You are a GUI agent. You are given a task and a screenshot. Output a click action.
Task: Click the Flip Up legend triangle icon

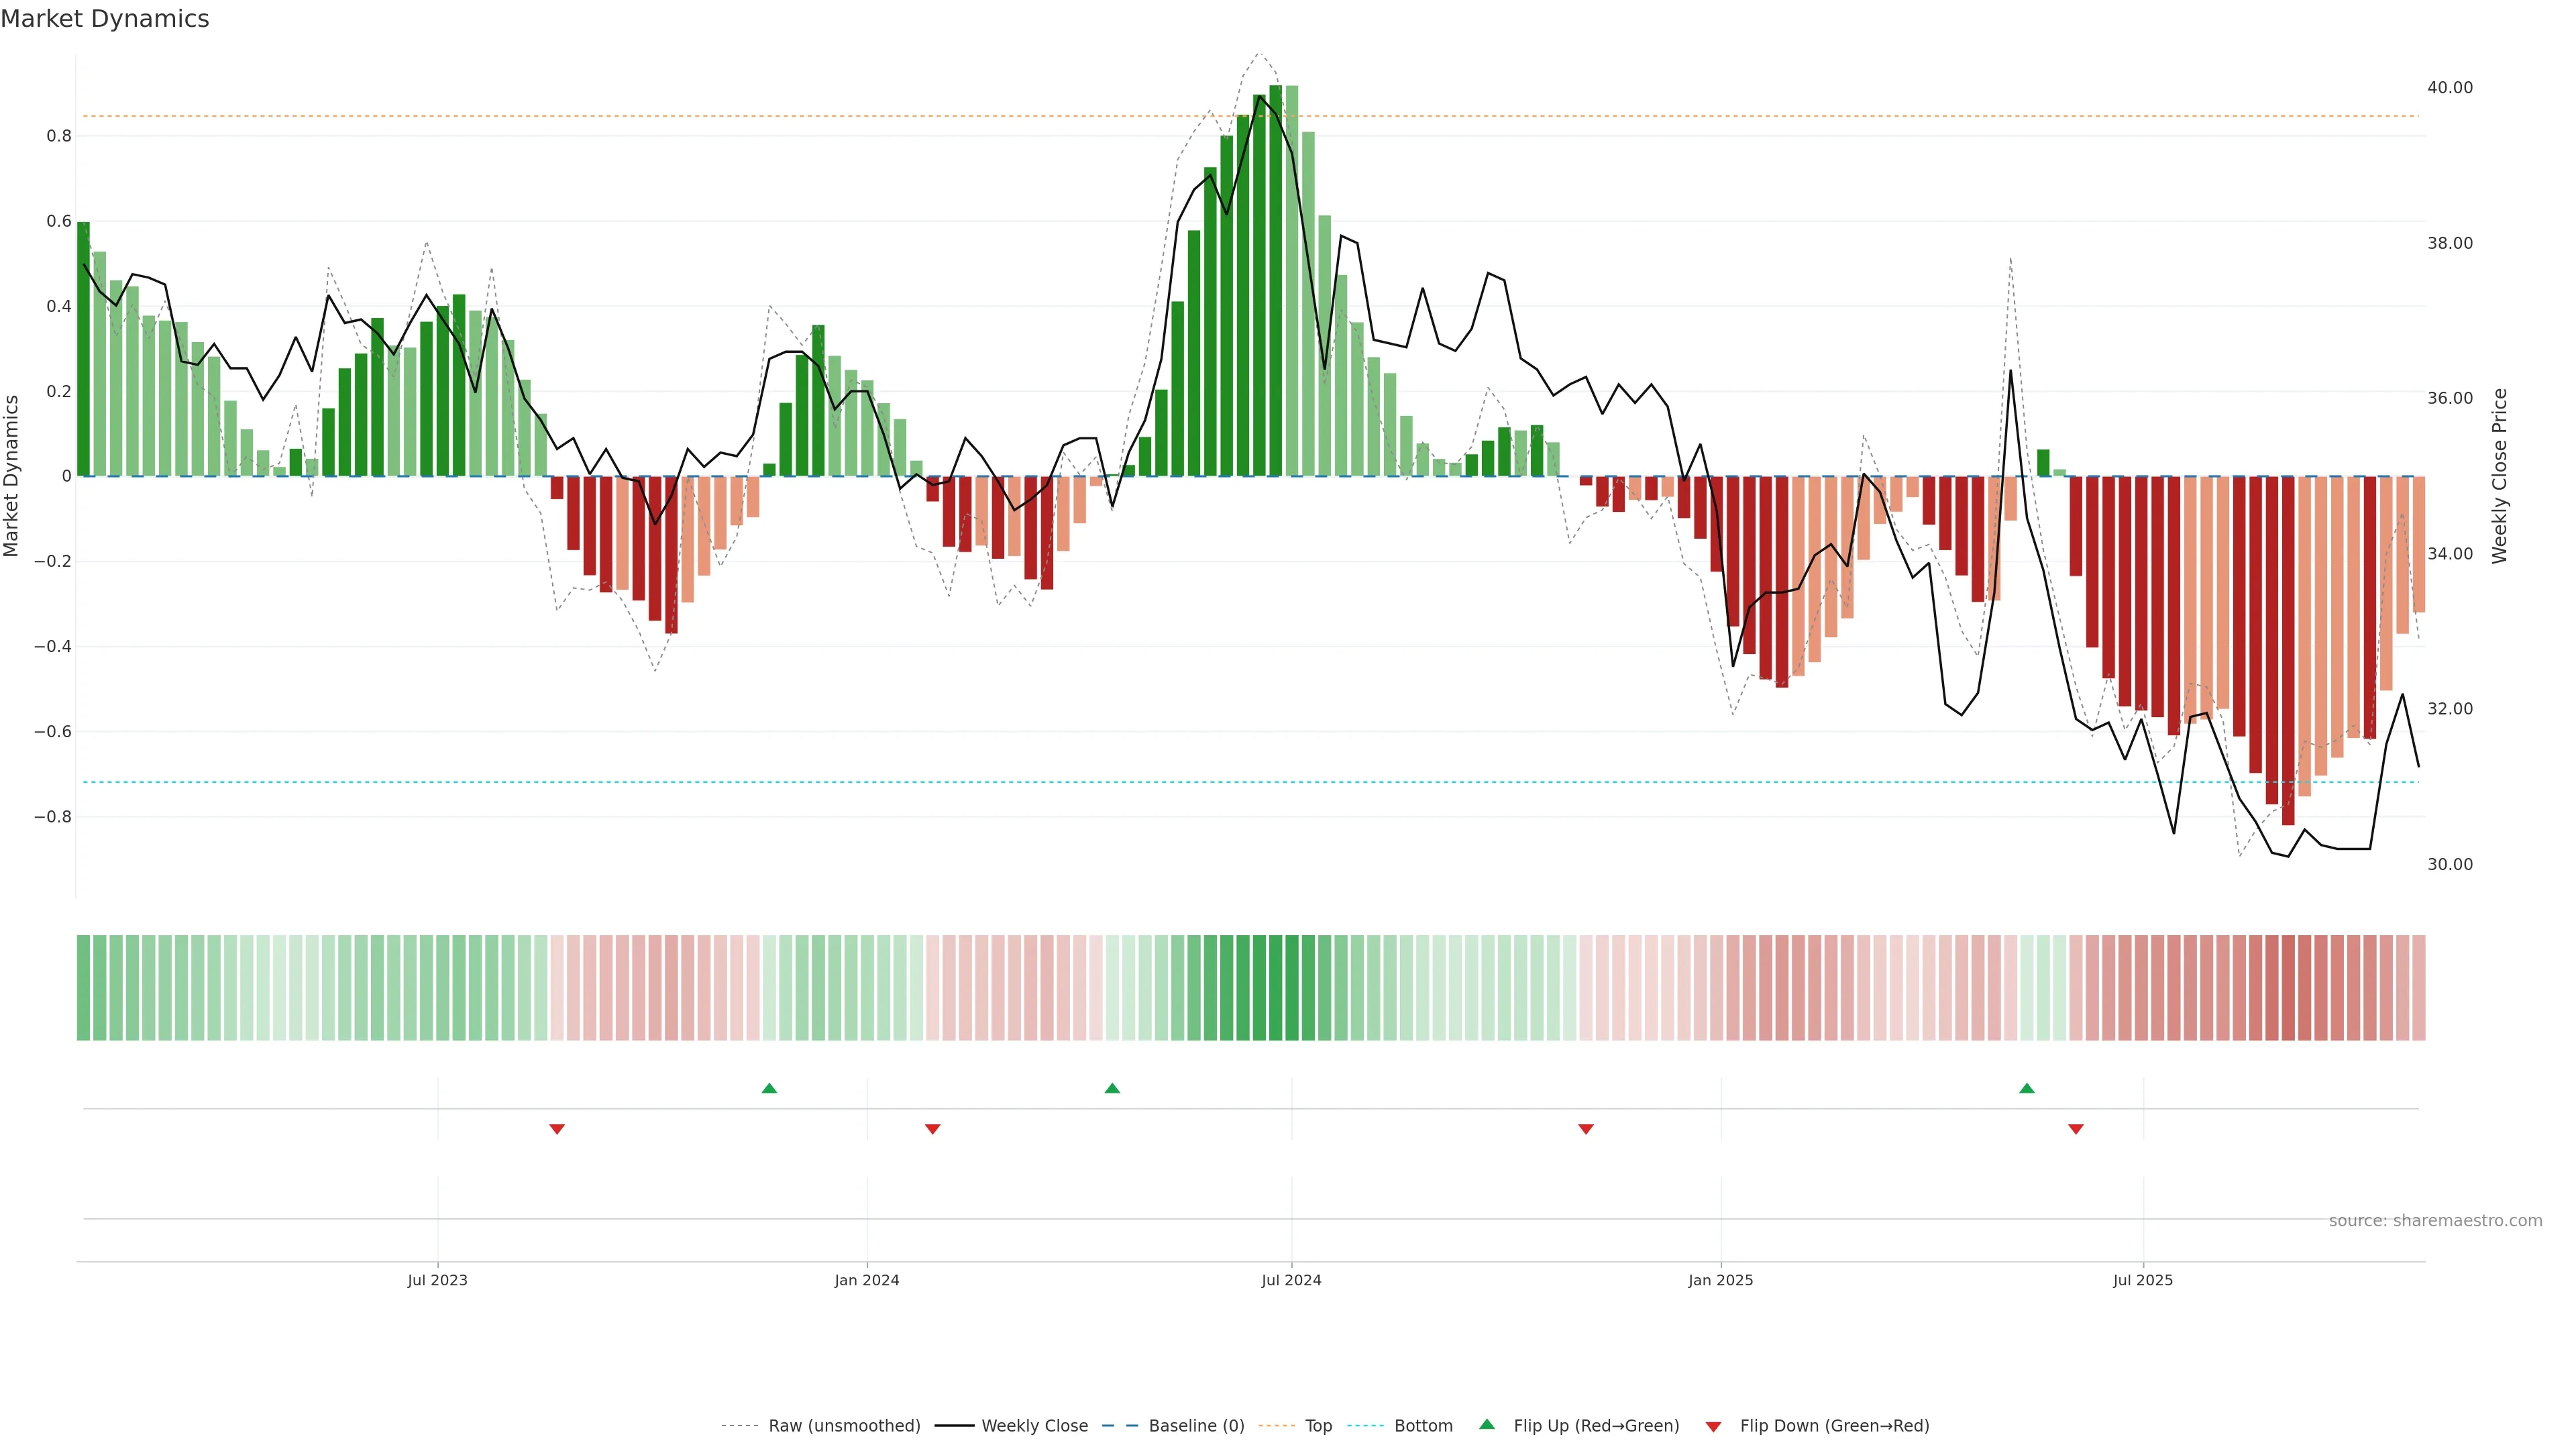point(1487,1424)
